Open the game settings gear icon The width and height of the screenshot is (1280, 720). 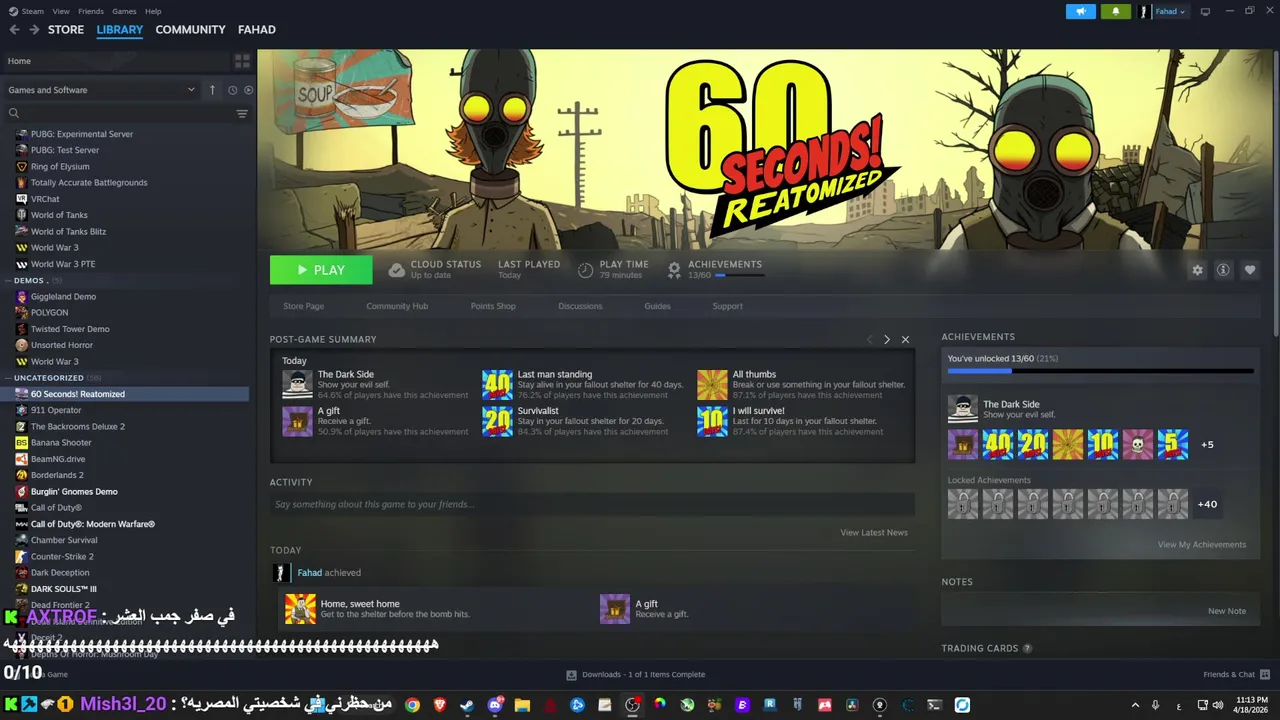click(x=1197, y=270)
